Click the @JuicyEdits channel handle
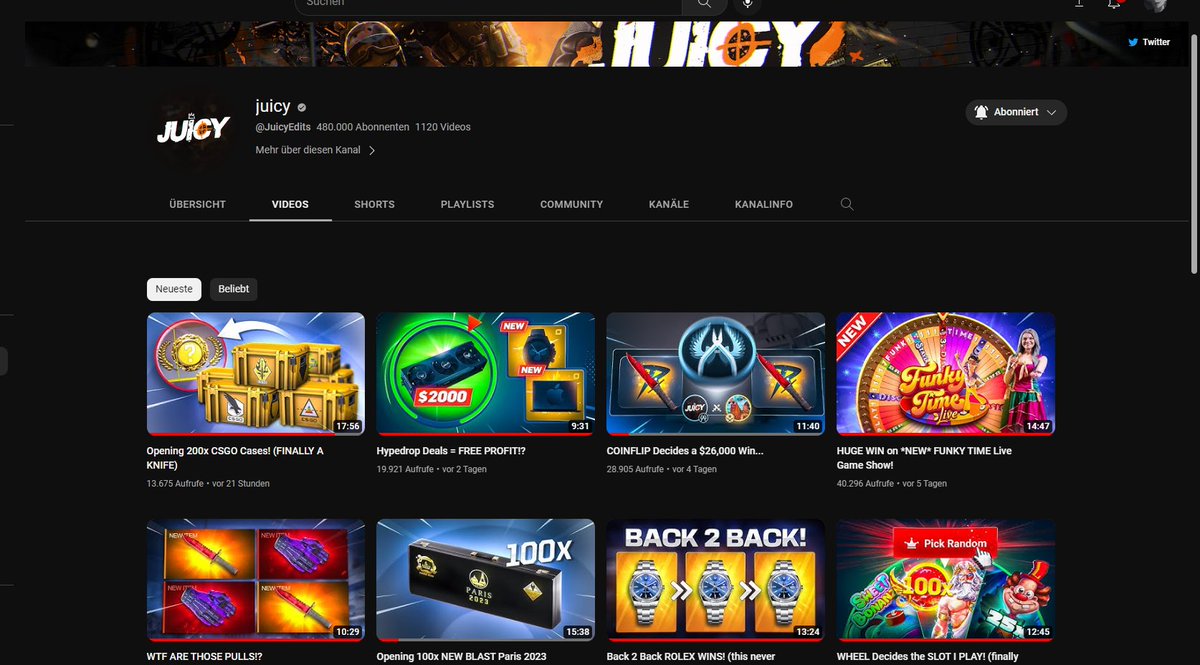Image resolution: width=1200 pixels, height=665 pixels. coord(283,127)
